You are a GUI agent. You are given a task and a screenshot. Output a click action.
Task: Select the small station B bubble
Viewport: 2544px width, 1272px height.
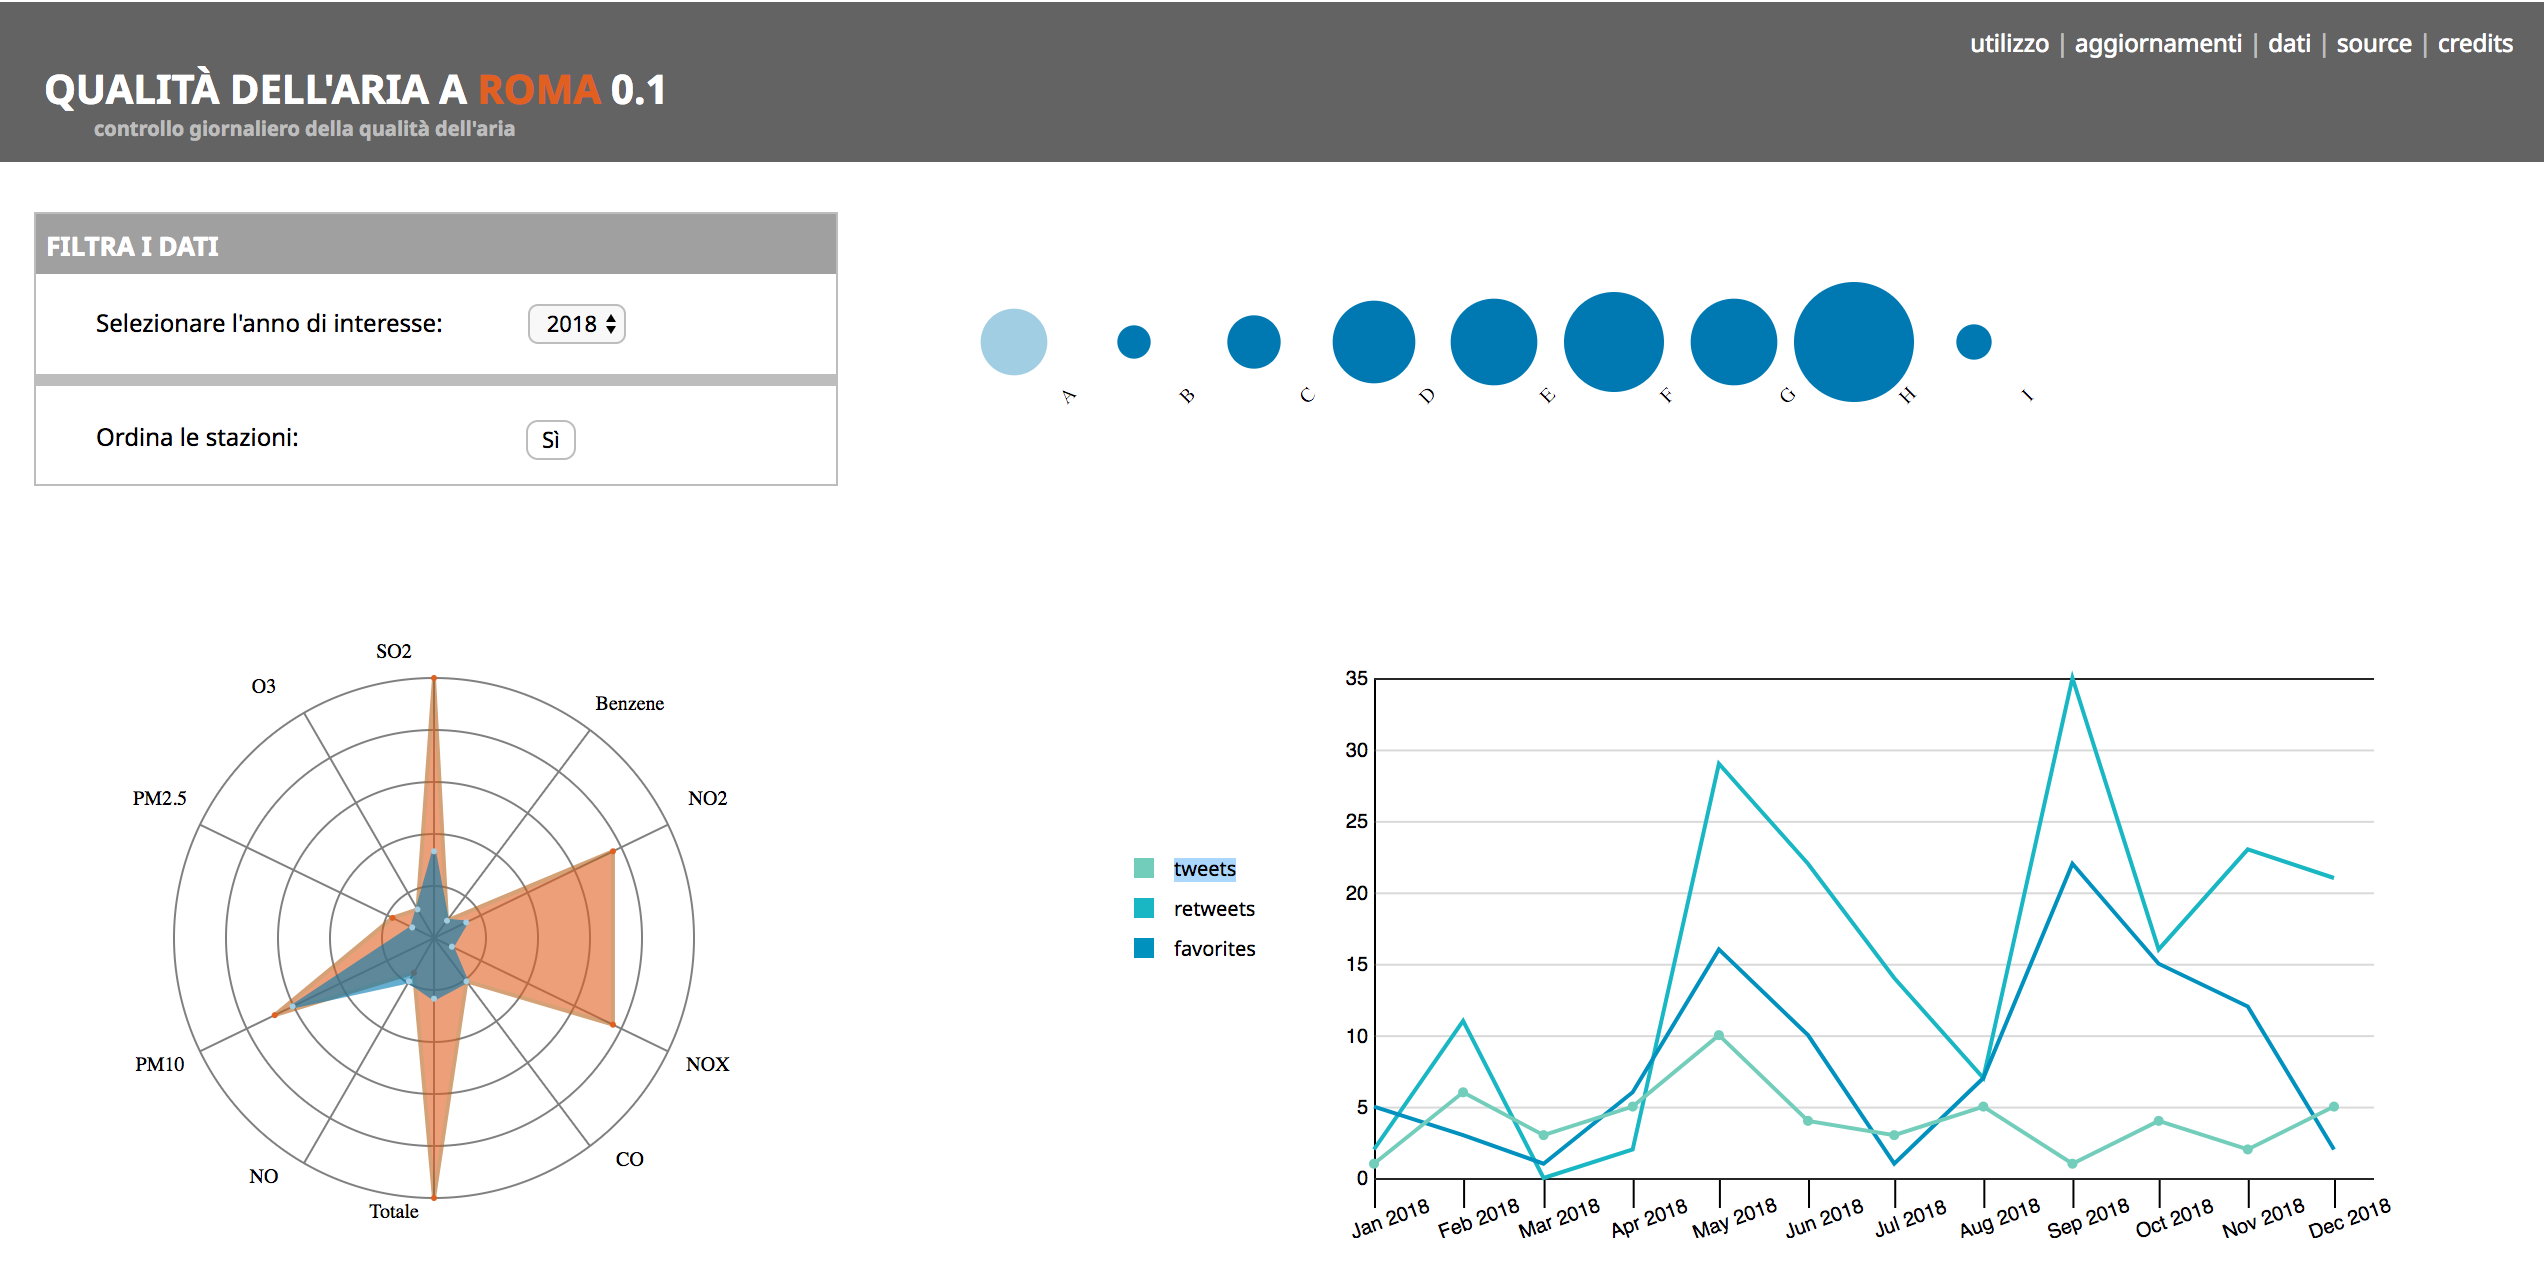(x=1133, y=342)
